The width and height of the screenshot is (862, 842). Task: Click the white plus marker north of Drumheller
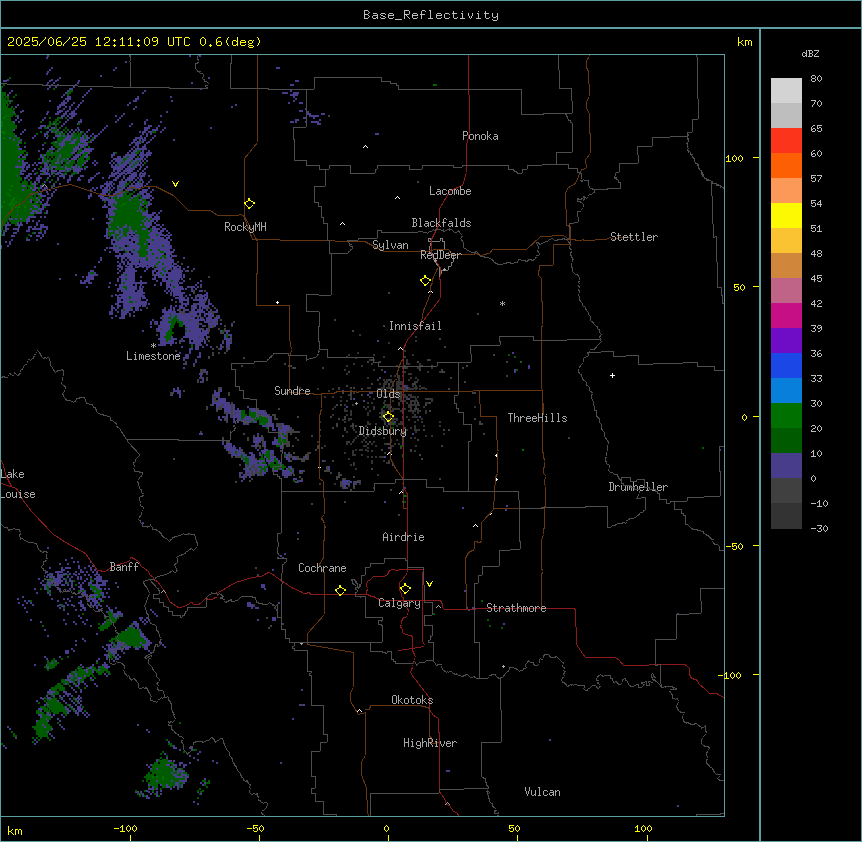[612, 375]
